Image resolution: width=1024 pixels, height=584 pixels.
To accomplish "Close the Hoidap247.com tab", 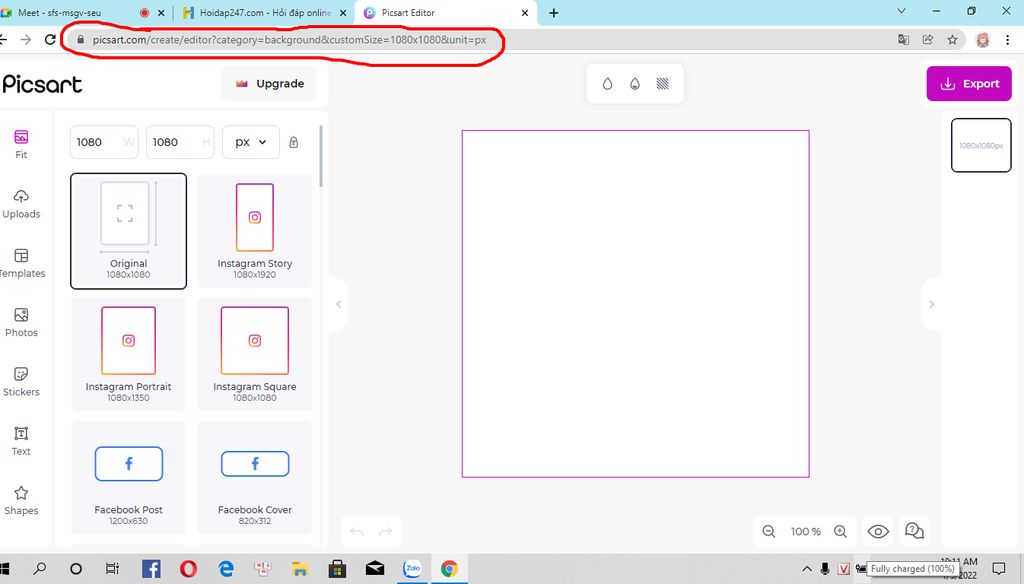I will pyautogui.click(x=342, y=12).
